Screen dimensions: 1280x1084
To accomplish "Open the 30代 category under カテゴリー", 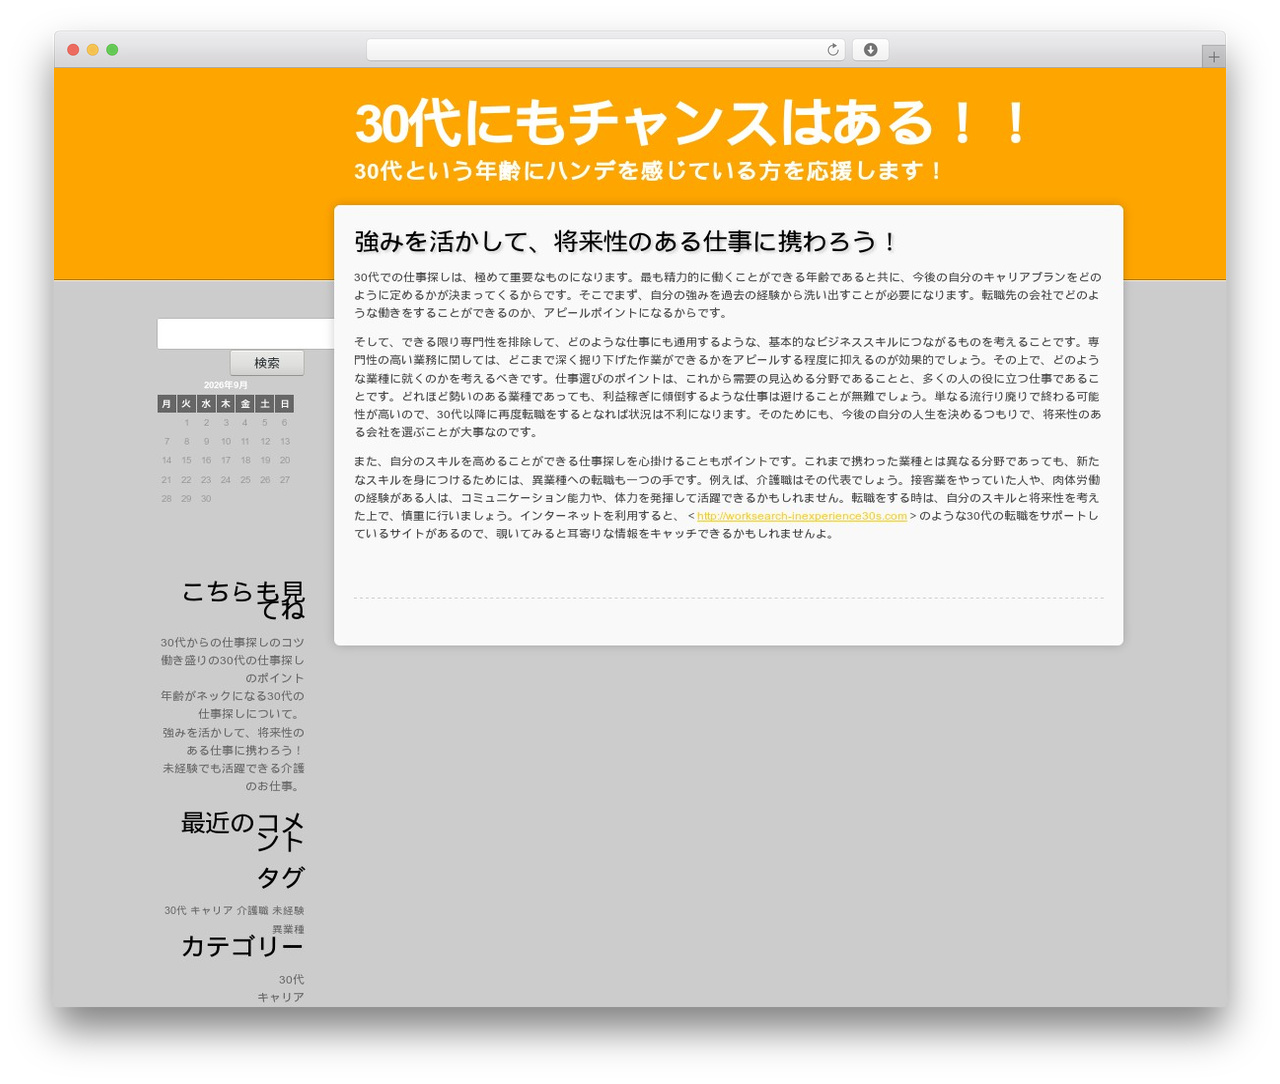I will [291, 979].
